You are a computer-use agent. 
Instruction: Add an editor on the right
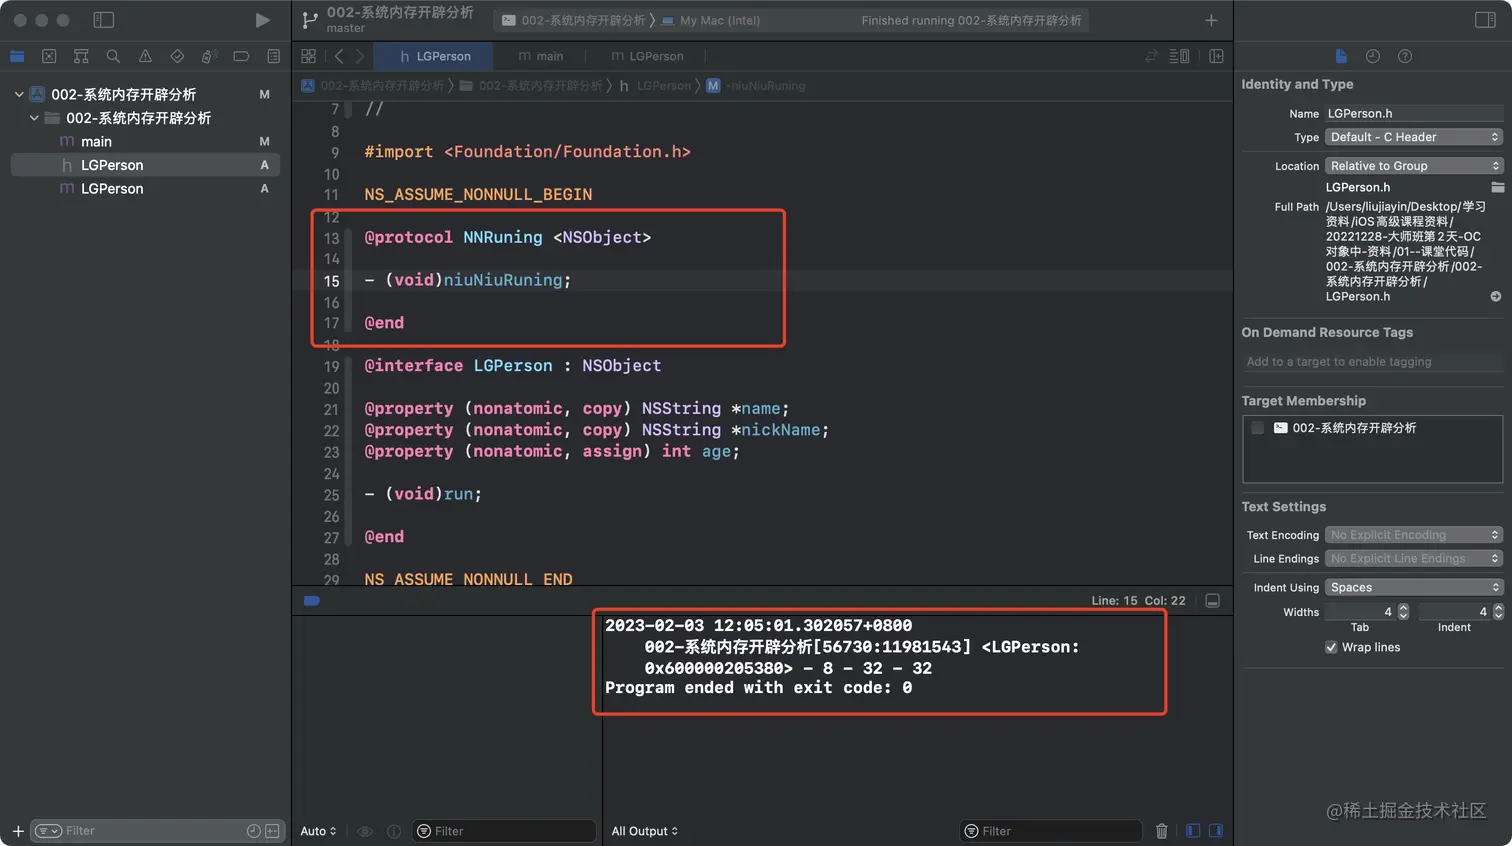1216,56
